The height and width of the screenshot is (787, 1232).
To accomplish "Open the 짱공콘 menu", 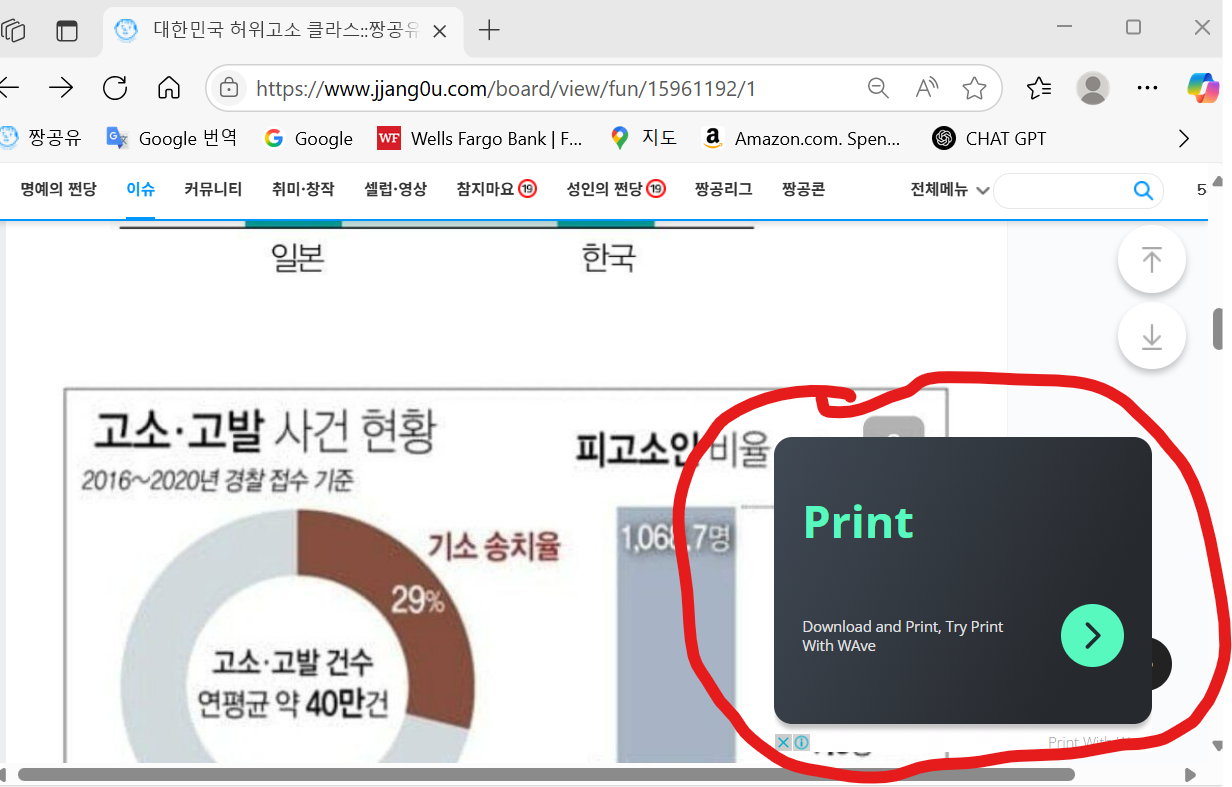I will coord(803,189).
